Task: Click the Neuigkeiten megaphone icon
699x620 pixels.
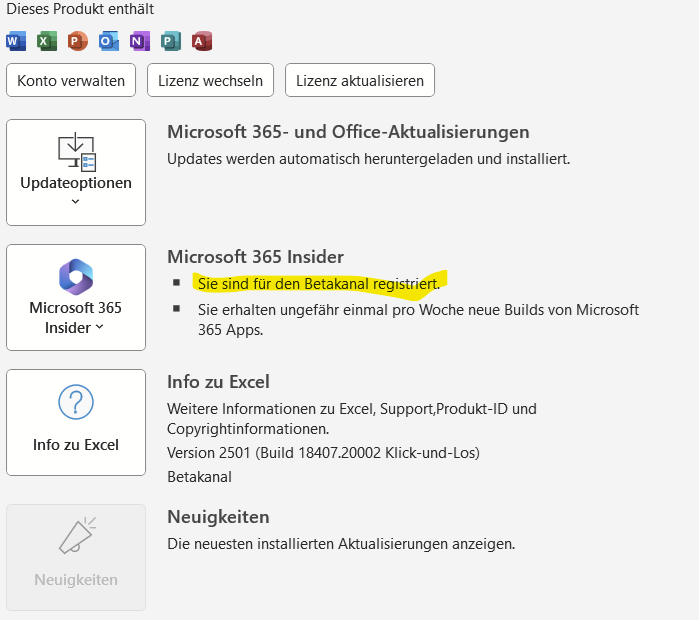Action: point(77,536)
